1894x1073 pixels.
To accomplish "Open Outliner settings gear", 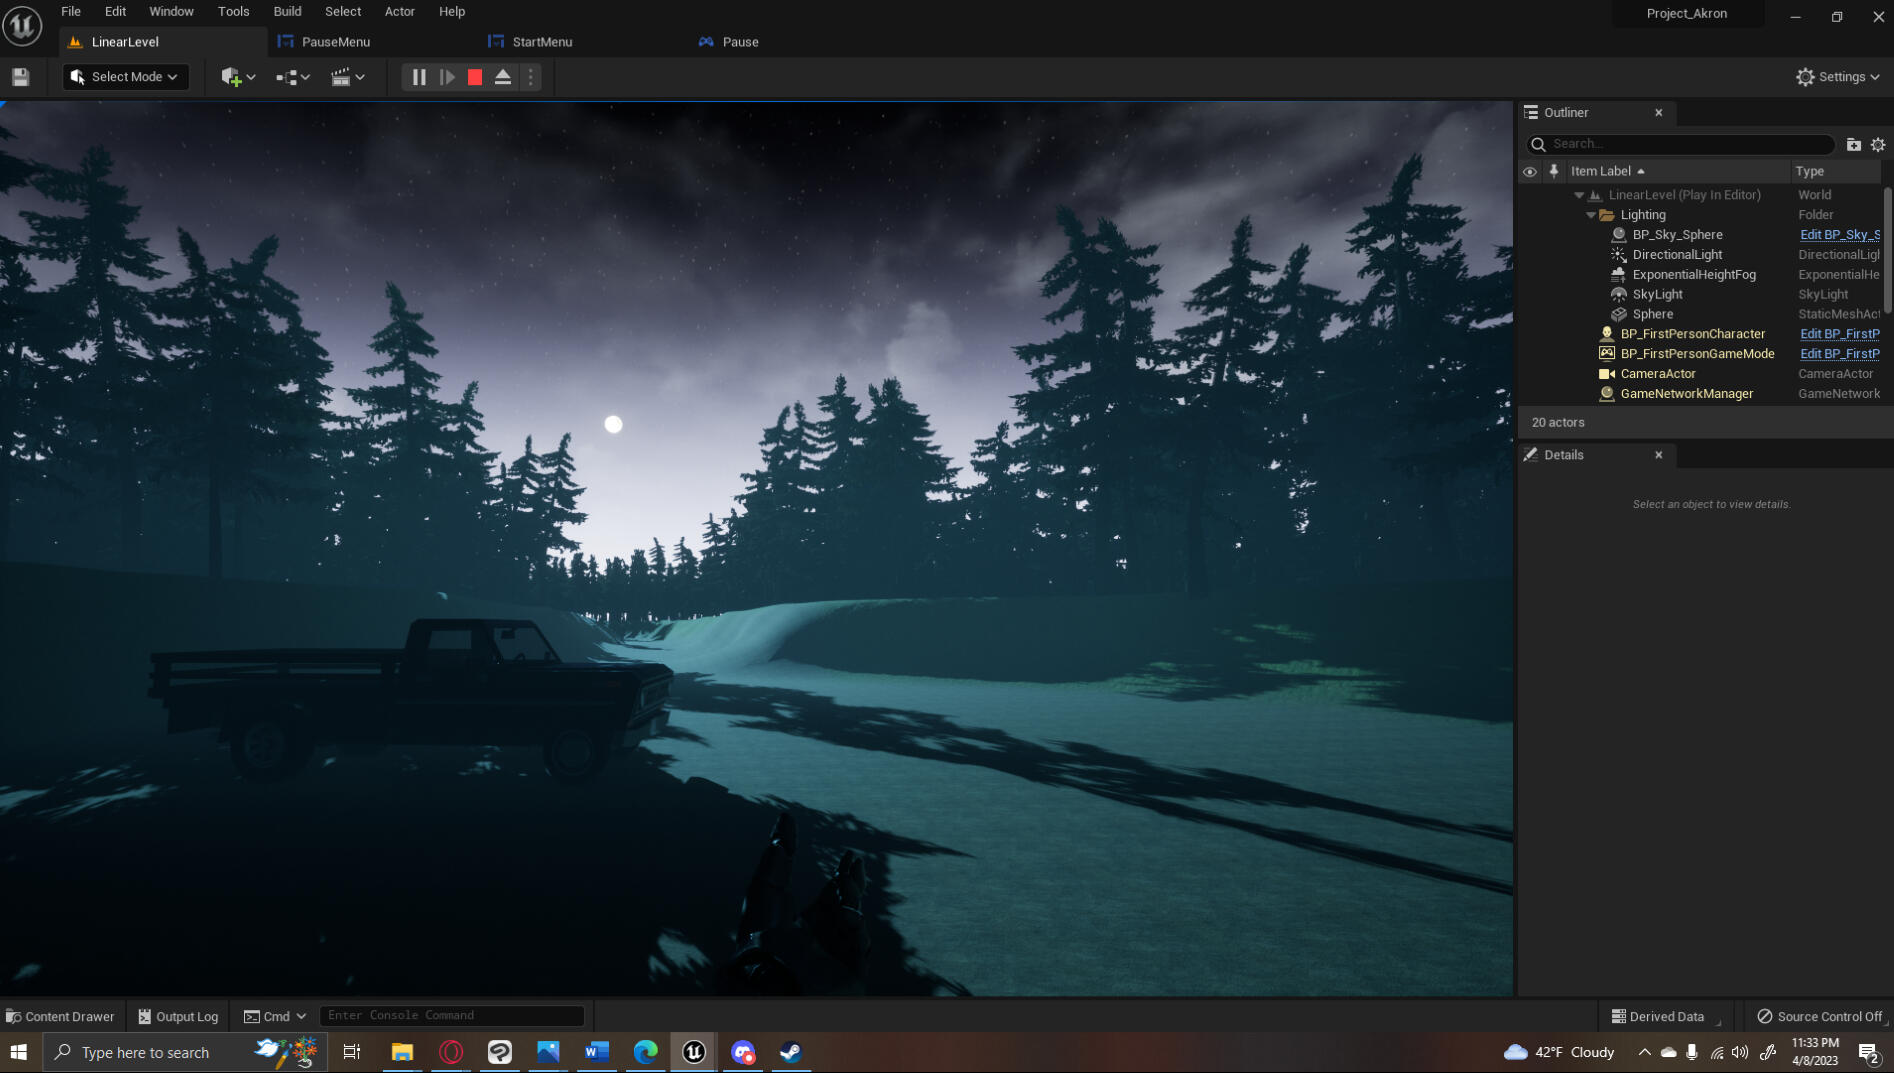I will click(1878, 144).
